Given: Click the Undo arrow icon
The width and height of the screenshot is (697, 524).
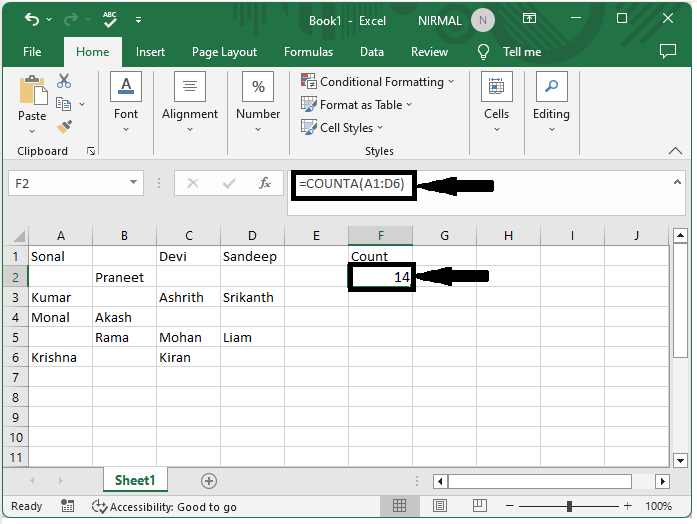Looking at the screenshot, I should (x=32, y=20).
